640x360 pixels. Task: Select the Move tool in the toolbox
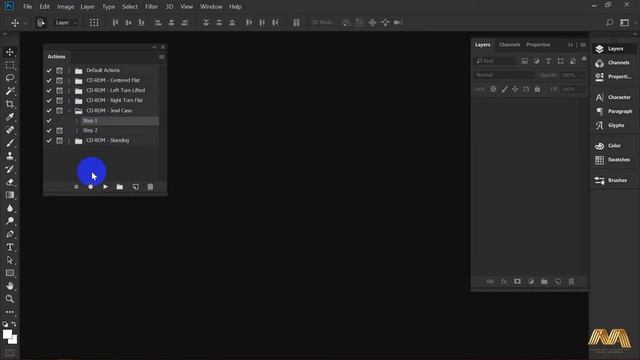(10, 52)
